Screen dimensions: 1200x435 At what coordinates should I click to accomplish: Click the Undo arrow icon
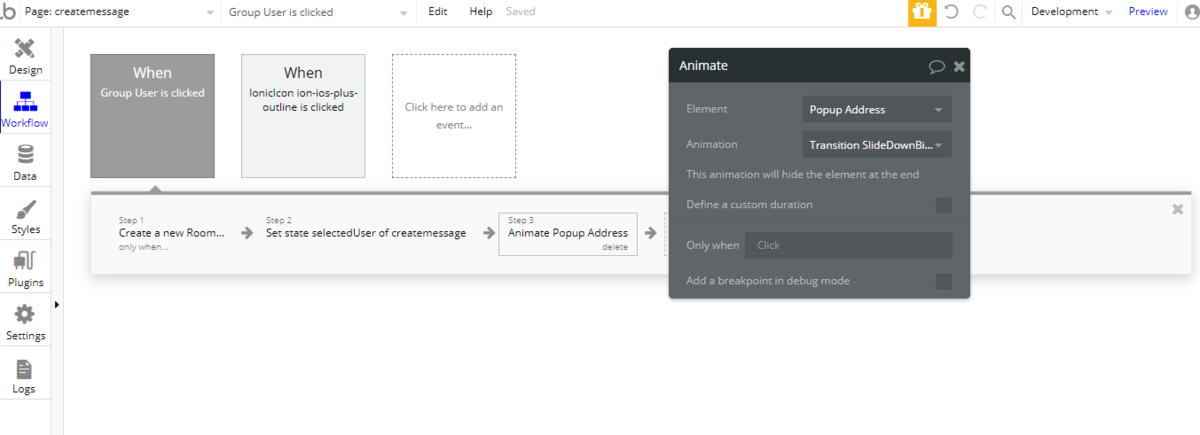pyautogui.click(x=951, y=12)
